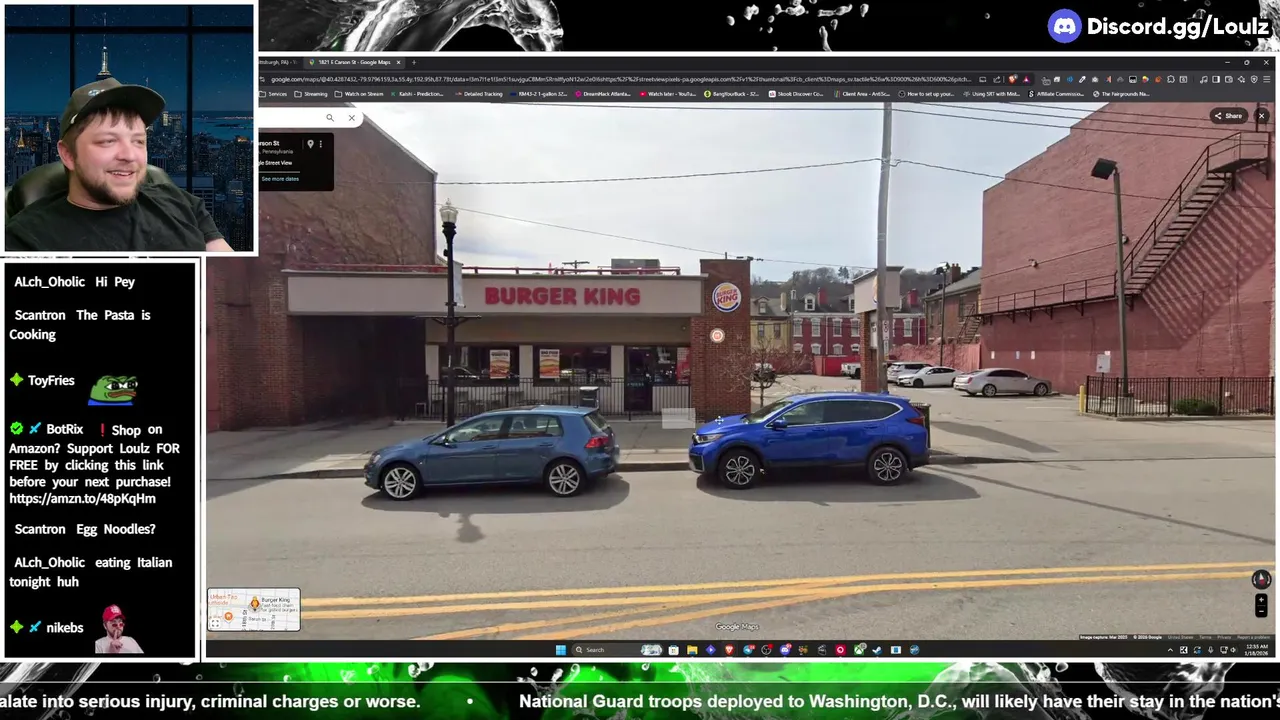This screenshot has width=1280, height=720.
Task: Open the pink circle recorder app in taskbar
Action: point(840,650)
